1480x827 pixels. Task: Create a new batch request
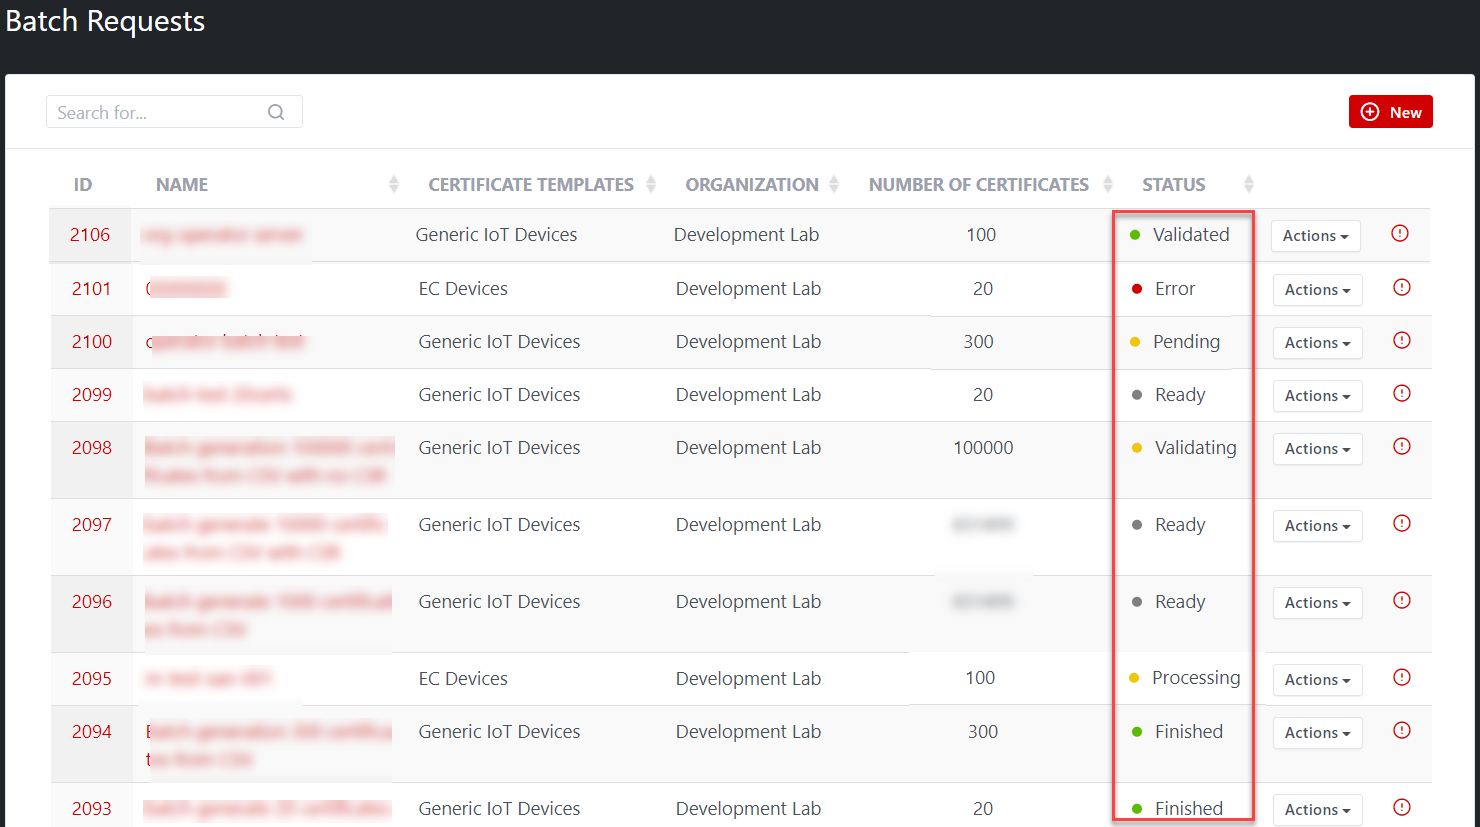[1390, 112]
